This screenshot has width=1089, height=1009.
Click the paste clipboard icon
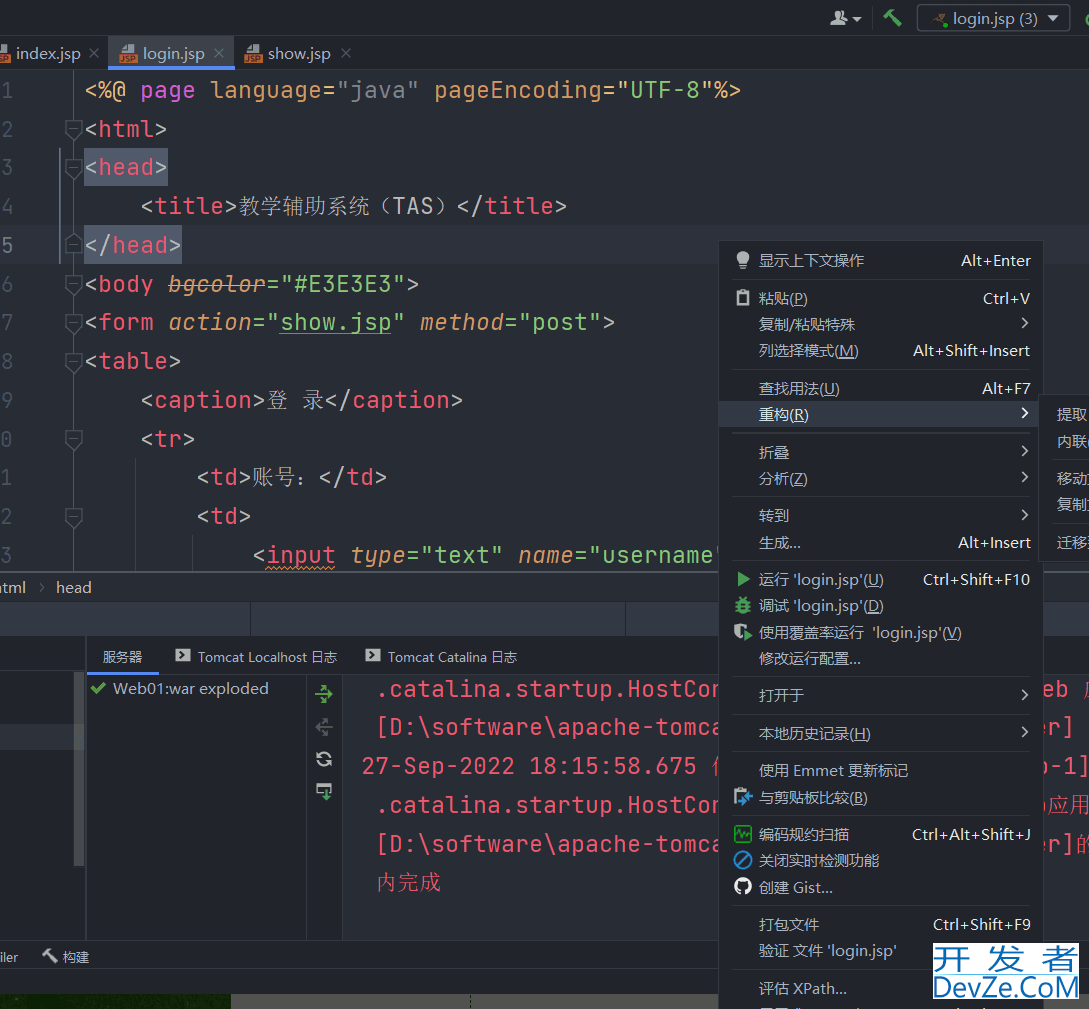(742, 298)
